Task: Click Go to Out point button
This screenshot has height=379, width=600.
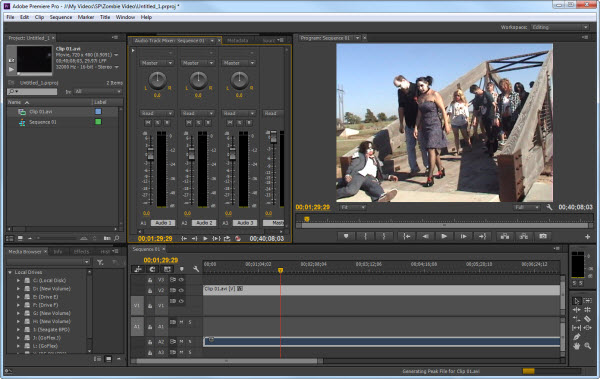Action: click(x=482, y=237)
